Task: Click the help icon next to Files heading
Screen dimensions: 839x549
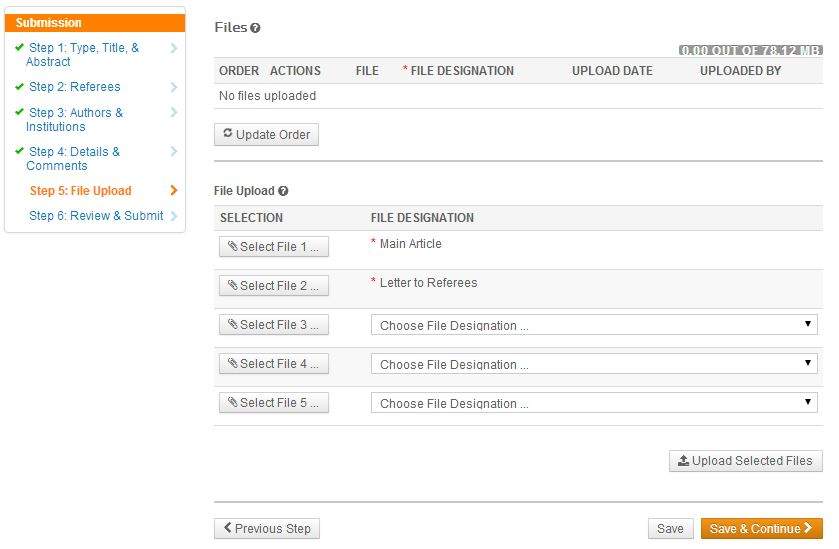Action: pyautogui.click(x=255, y=29)
